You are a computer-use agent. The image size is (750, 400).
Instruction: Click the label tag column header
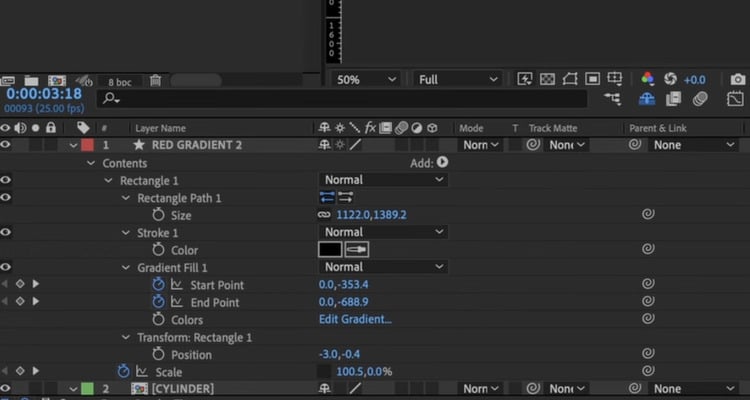coord(83,128)
